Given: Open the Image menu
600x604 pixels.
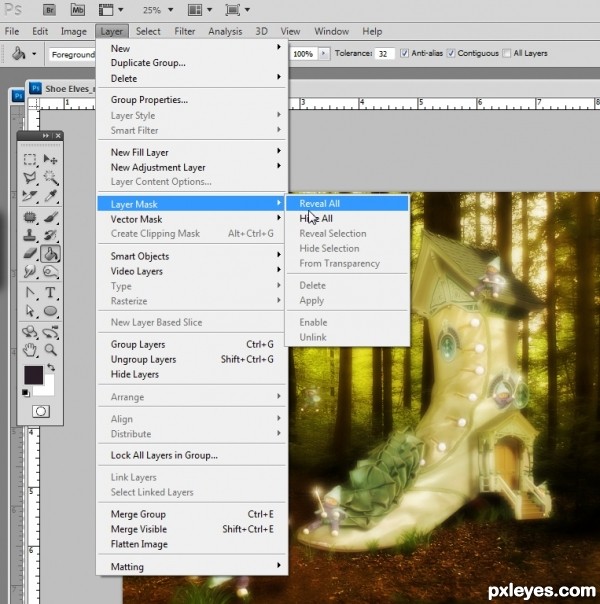Looking at the screenshot, I should [74, 31].
